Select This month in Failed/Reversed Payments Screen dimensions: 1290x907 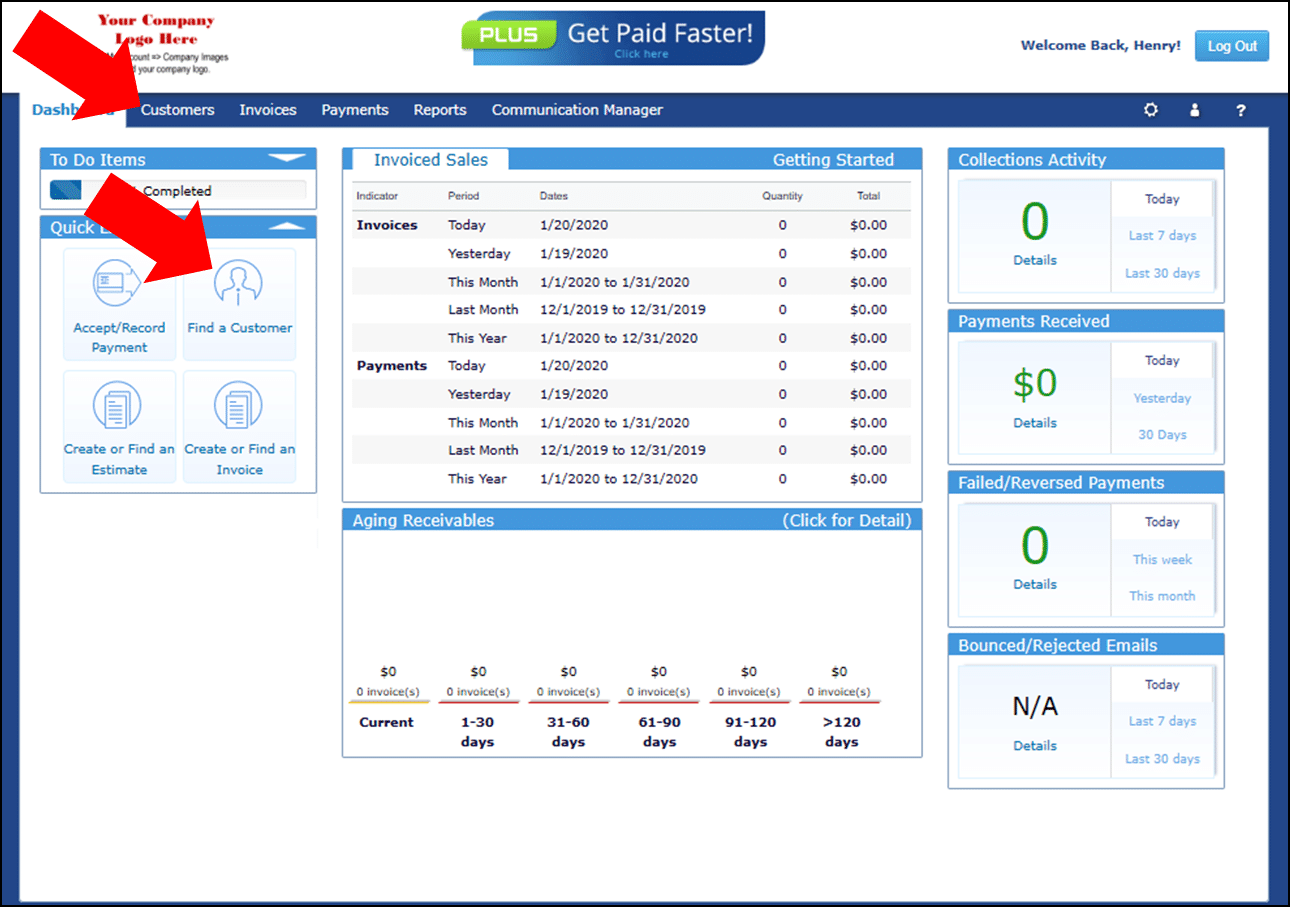tap(1162, 596)
